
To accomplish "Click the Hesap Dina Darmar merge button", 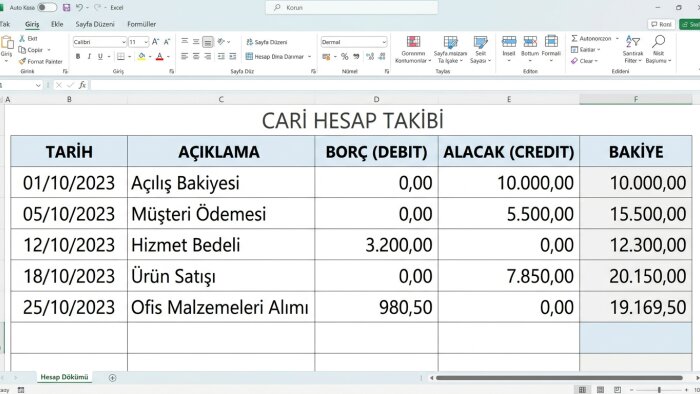I will [278, 57].
